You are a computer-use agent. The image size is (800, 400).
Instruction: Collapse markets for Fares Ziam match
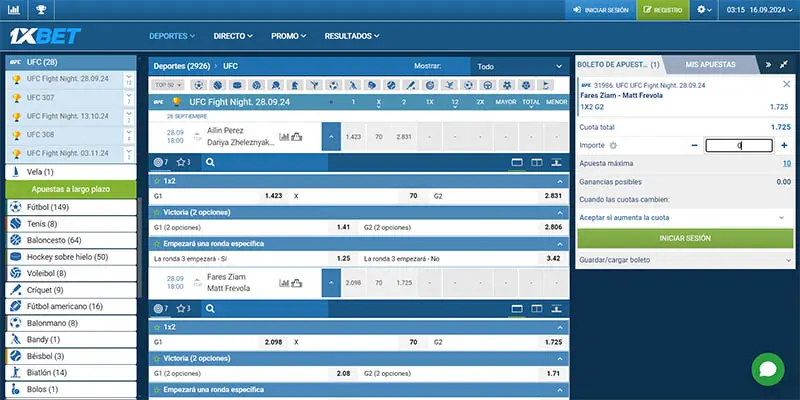[331, 283]
